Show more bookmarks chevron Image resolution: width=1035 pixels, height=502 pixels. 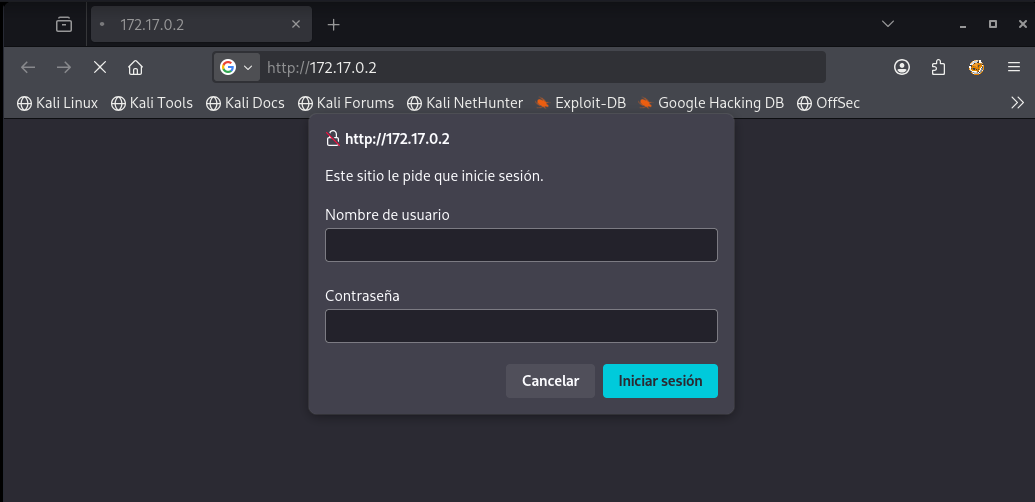1017,102
